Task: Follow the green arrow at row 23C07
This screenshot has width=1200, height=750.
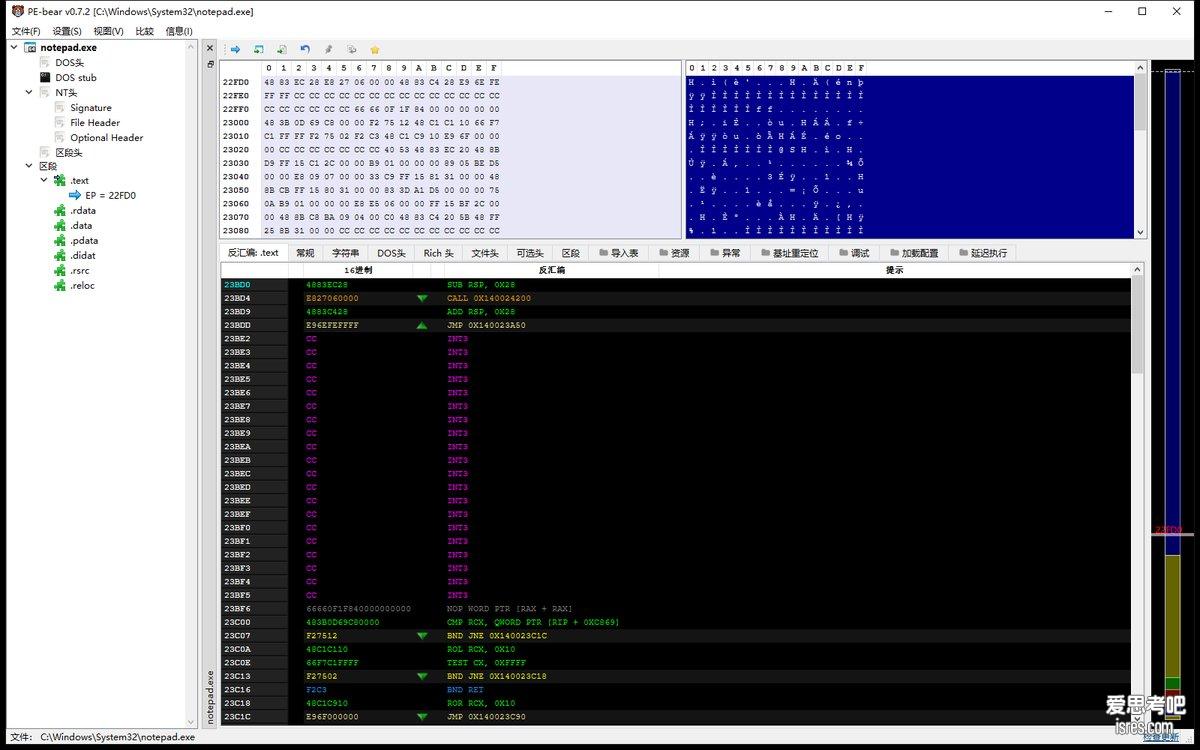Action: [x=422, y=635]
